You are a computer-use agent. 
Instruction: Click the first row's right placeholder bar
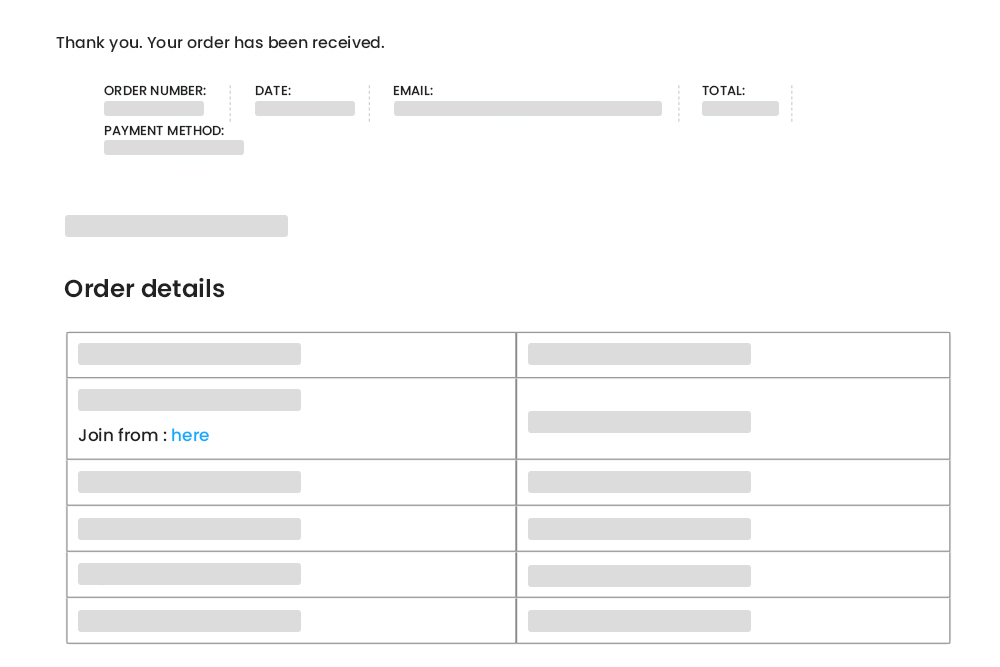click(x=639, y=354)
